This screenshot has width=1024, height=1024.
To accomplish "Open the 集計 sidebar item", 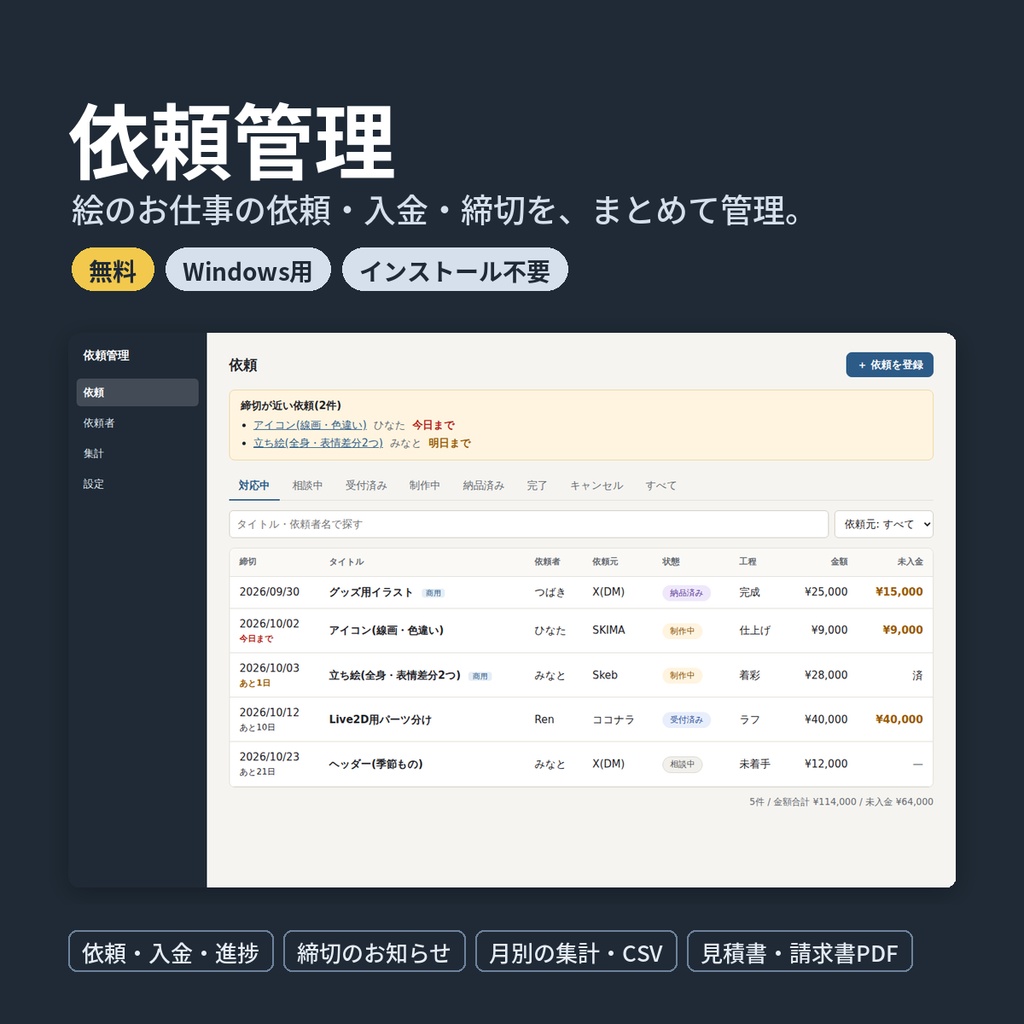I will pyautogui.click(x=137, y=453).
